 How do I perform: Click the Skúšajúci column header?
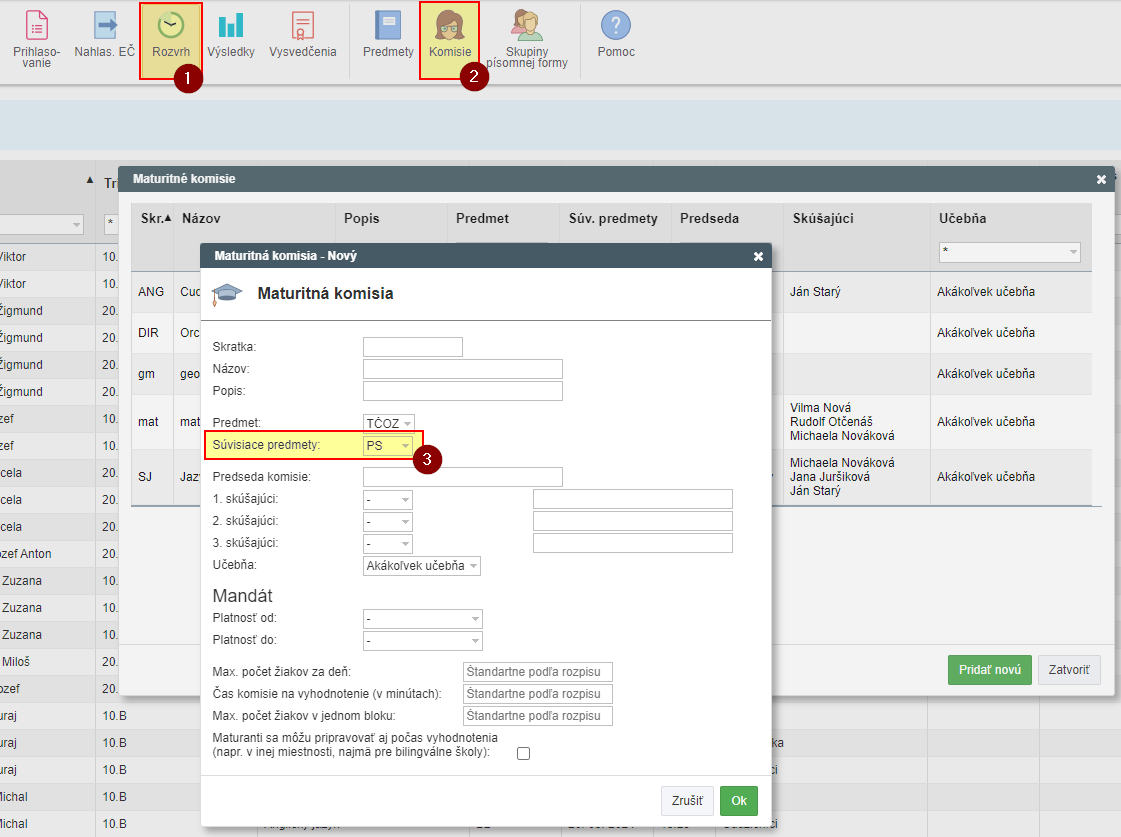click(x=823, y=219)
